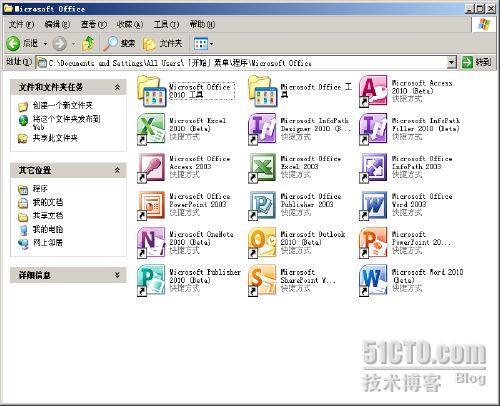The image size is (500, 406).
Task: Select Microsoft PowerPoint 2010 shortcut icon
Action: 373,243
